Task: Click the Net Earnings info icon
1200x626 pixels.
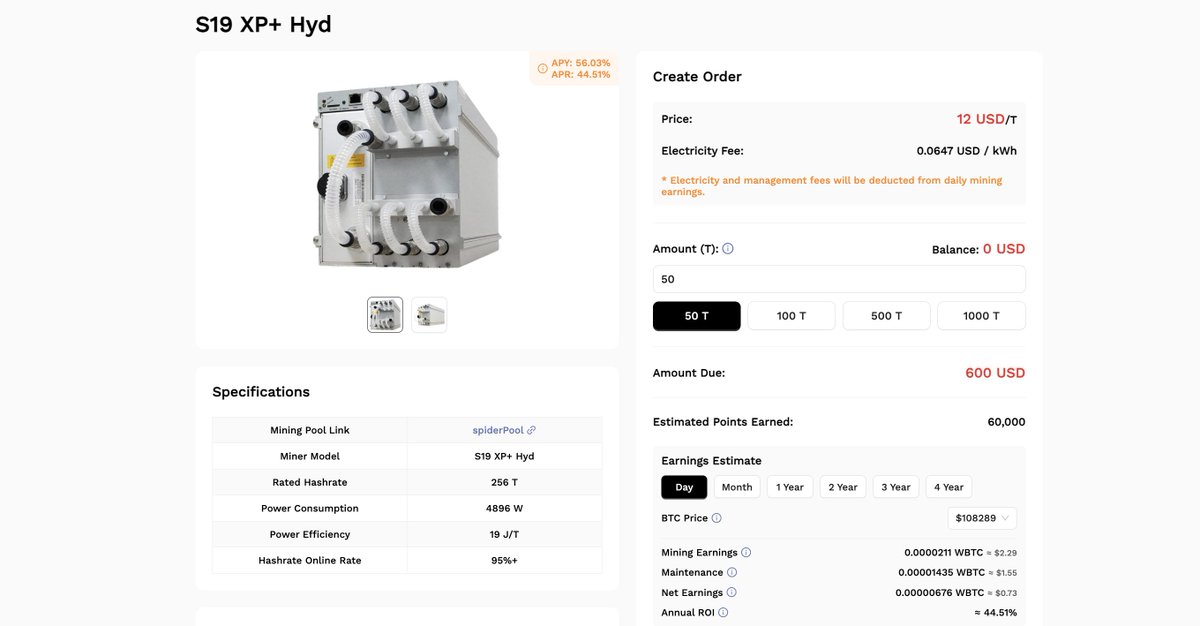Action: (x=732, y=592)
